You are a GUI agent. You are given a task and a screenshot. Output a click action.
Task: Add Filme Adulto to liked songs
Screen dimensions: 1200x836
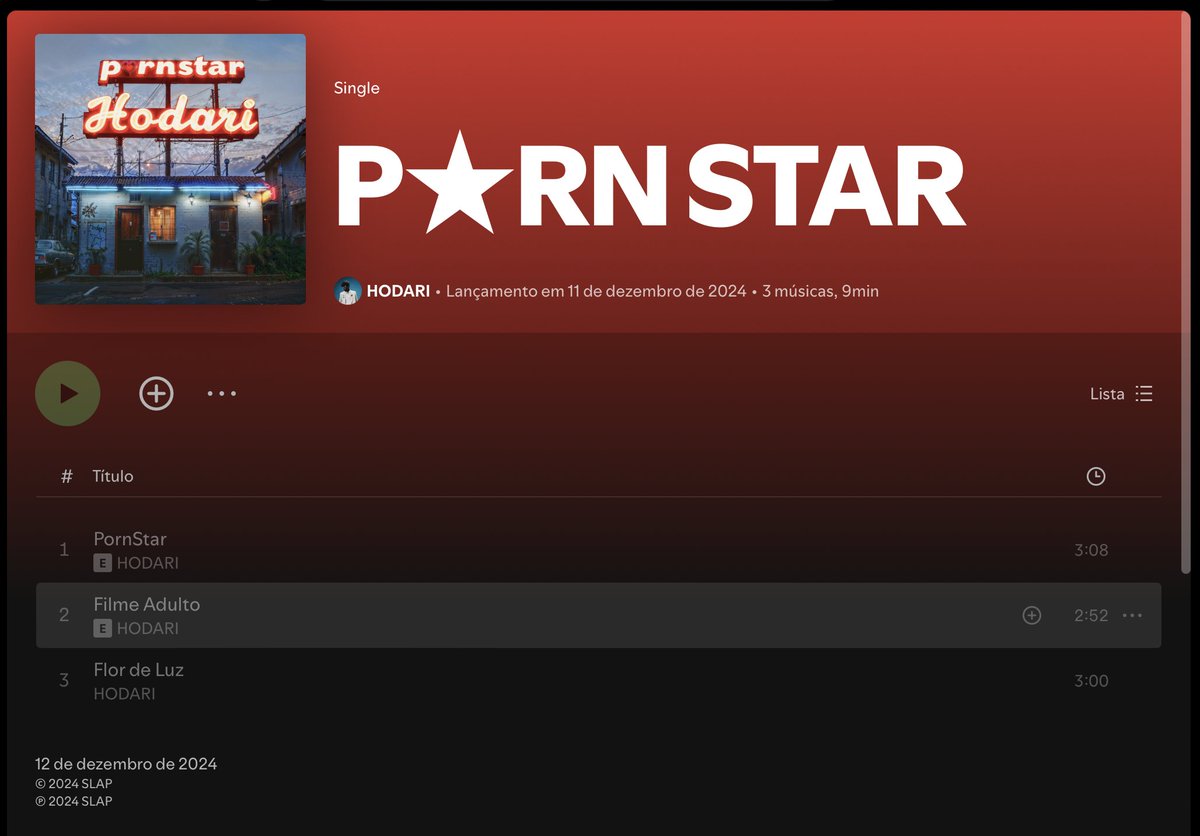pos(1032,616)
